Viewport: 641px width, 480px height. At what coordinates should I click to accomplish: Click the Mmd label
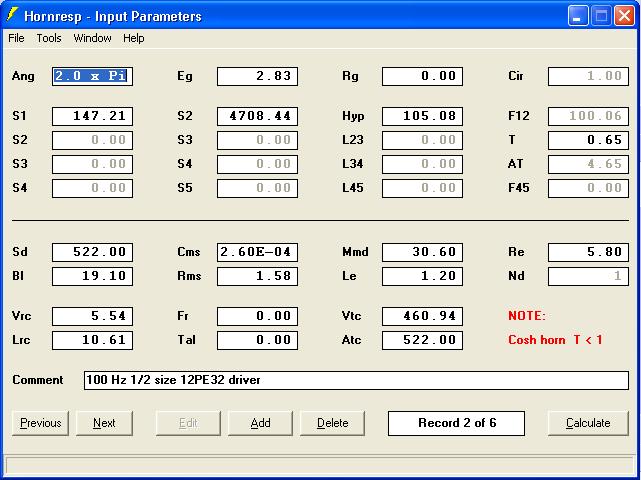[x=355, y=252]
